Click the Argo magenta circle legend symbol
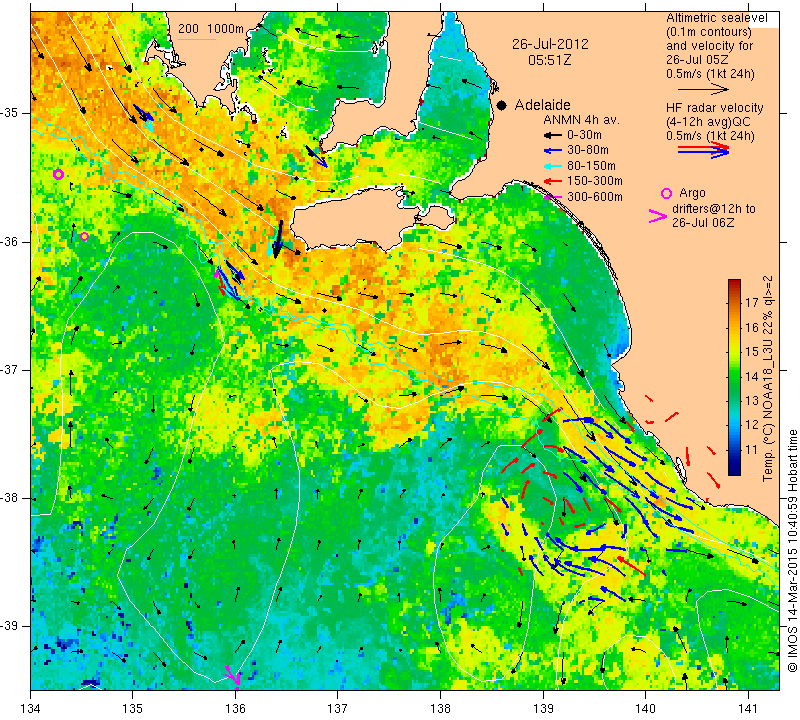The width and height of the screenshot is (800, 720). click(x=666, y=193)
